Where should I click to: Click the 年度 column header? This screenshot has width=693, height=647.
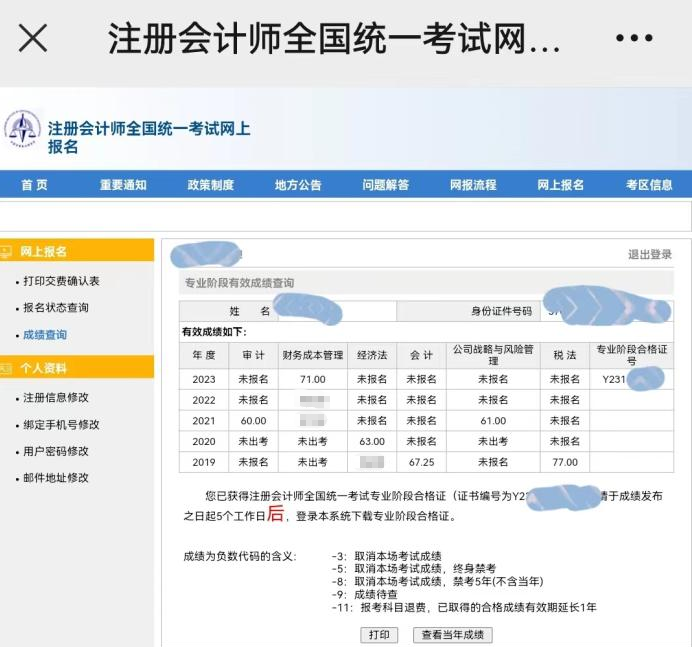point(204,355)
